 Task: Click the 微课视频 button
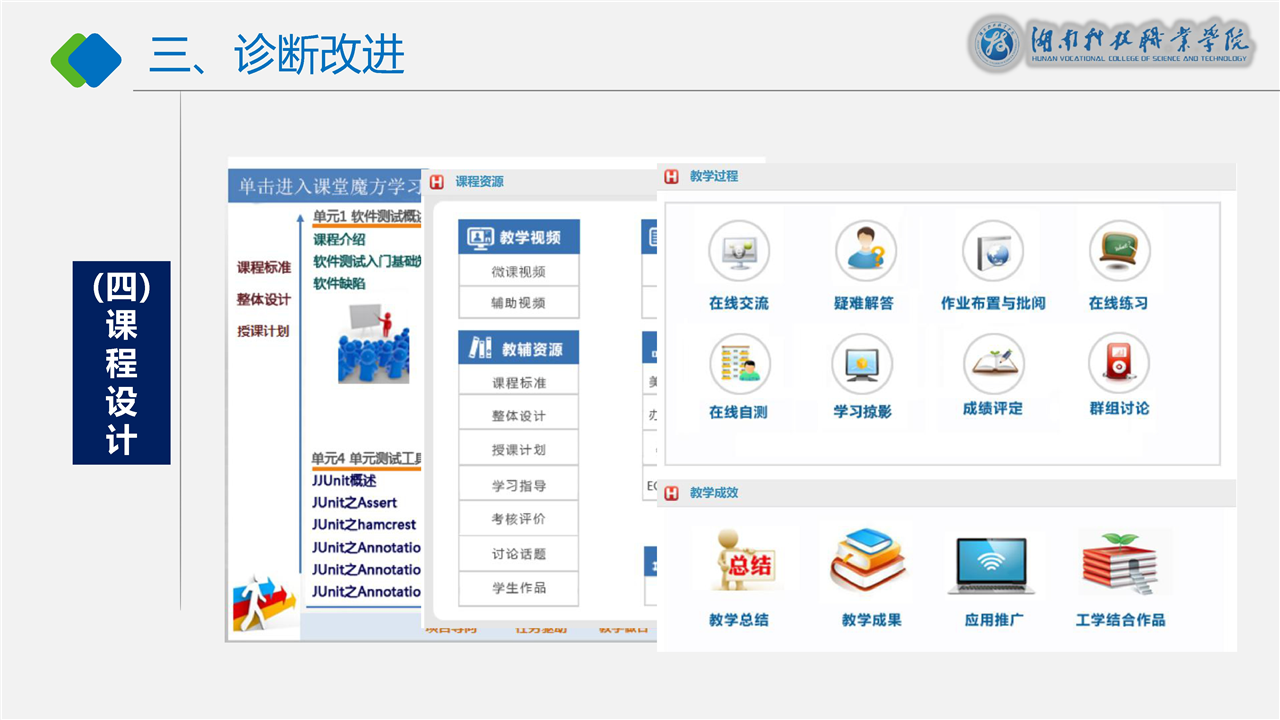point(518,272)
